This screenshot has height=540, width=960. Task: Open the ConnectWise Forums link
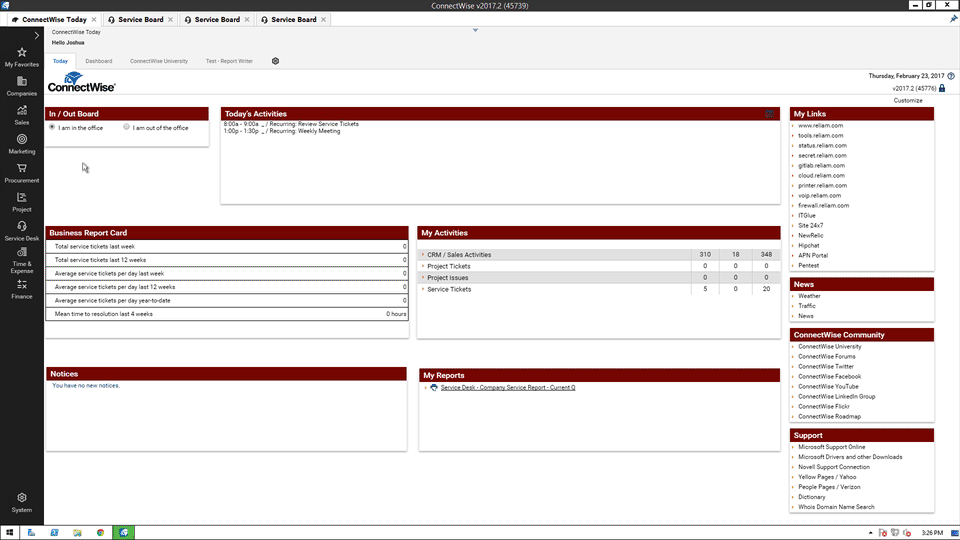827,356
